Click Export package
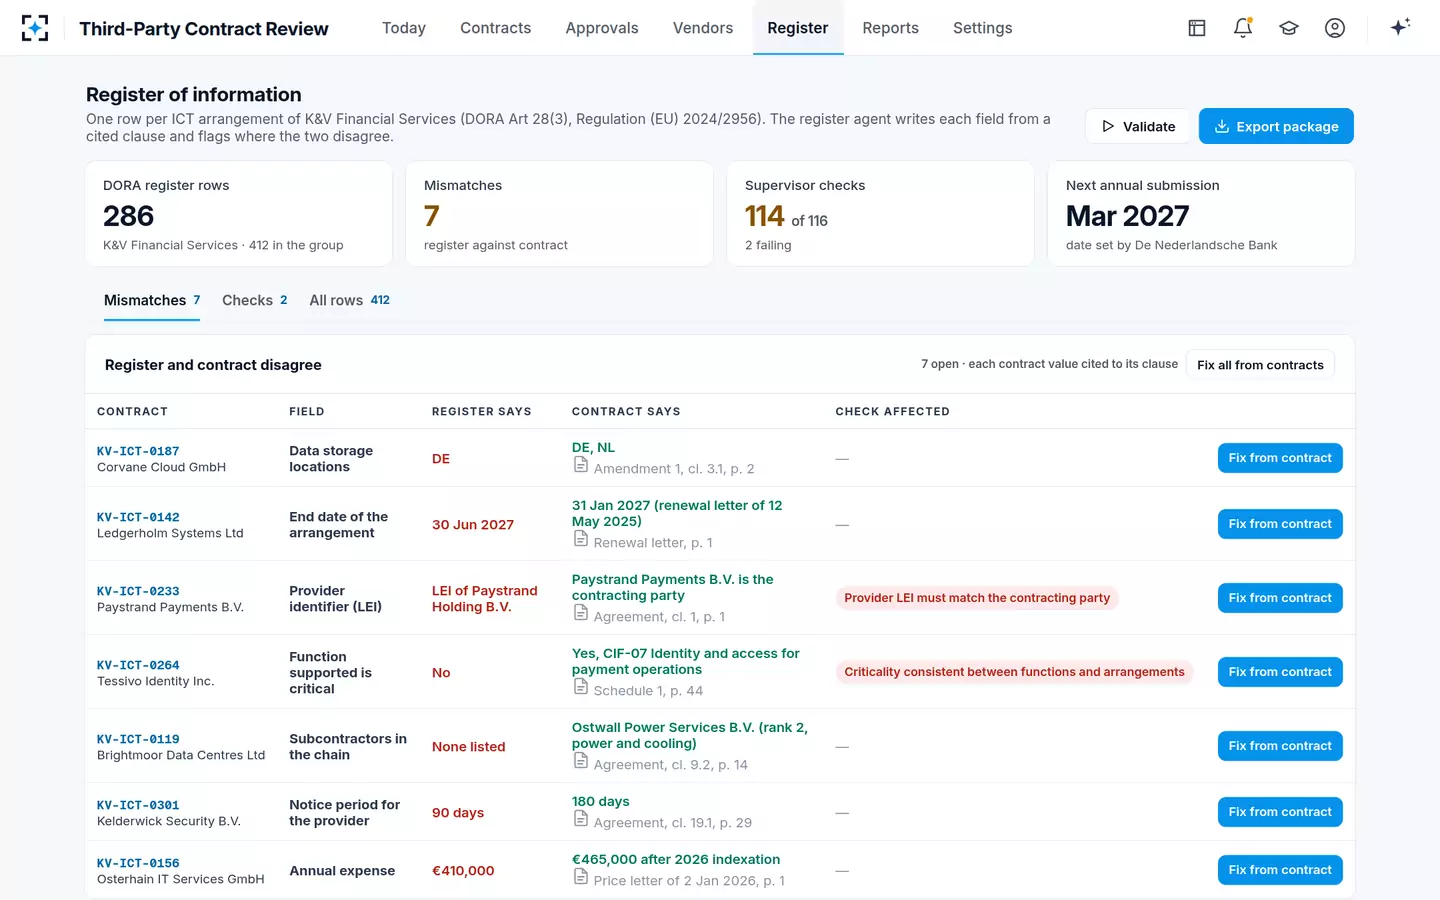 point(1276,126)
